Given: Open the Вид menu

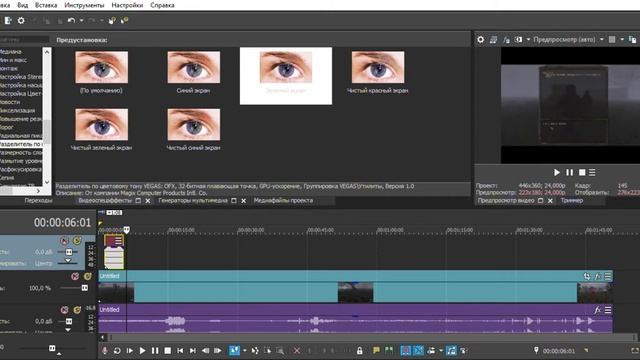Looking at the screenshot, I should (x=22, y=5).
